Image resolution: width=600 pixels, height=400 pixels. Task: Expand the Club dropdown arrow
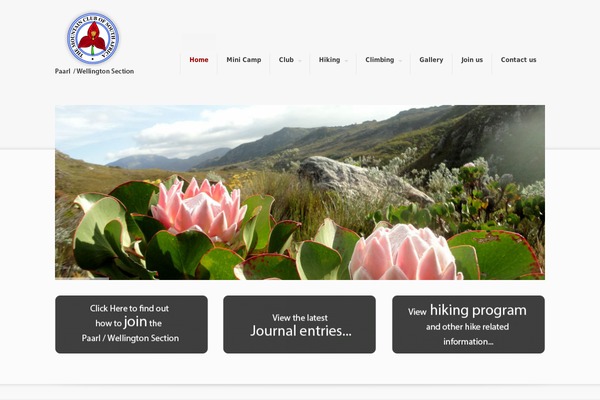[300, 61]
